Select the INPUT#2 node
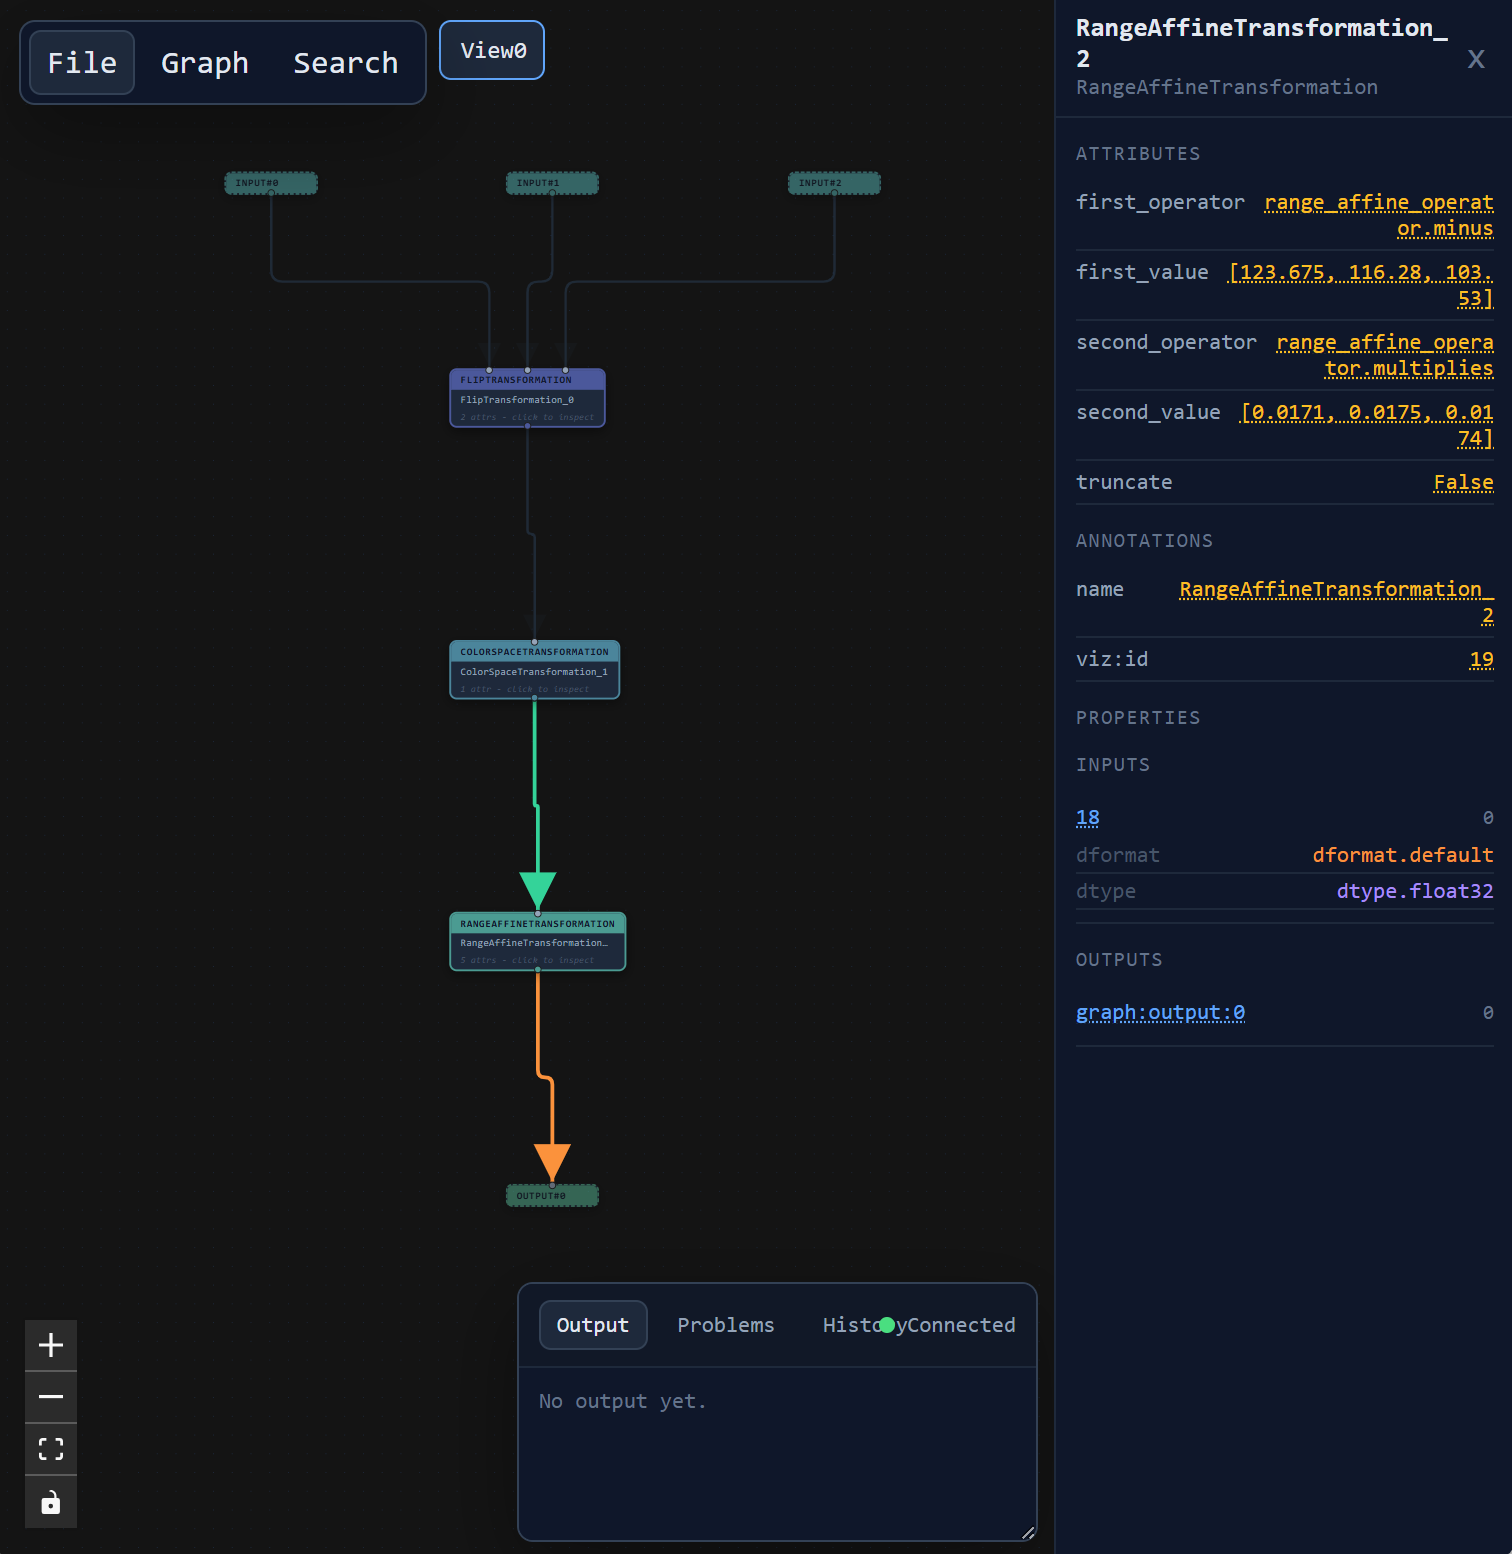 coord(834,183)
